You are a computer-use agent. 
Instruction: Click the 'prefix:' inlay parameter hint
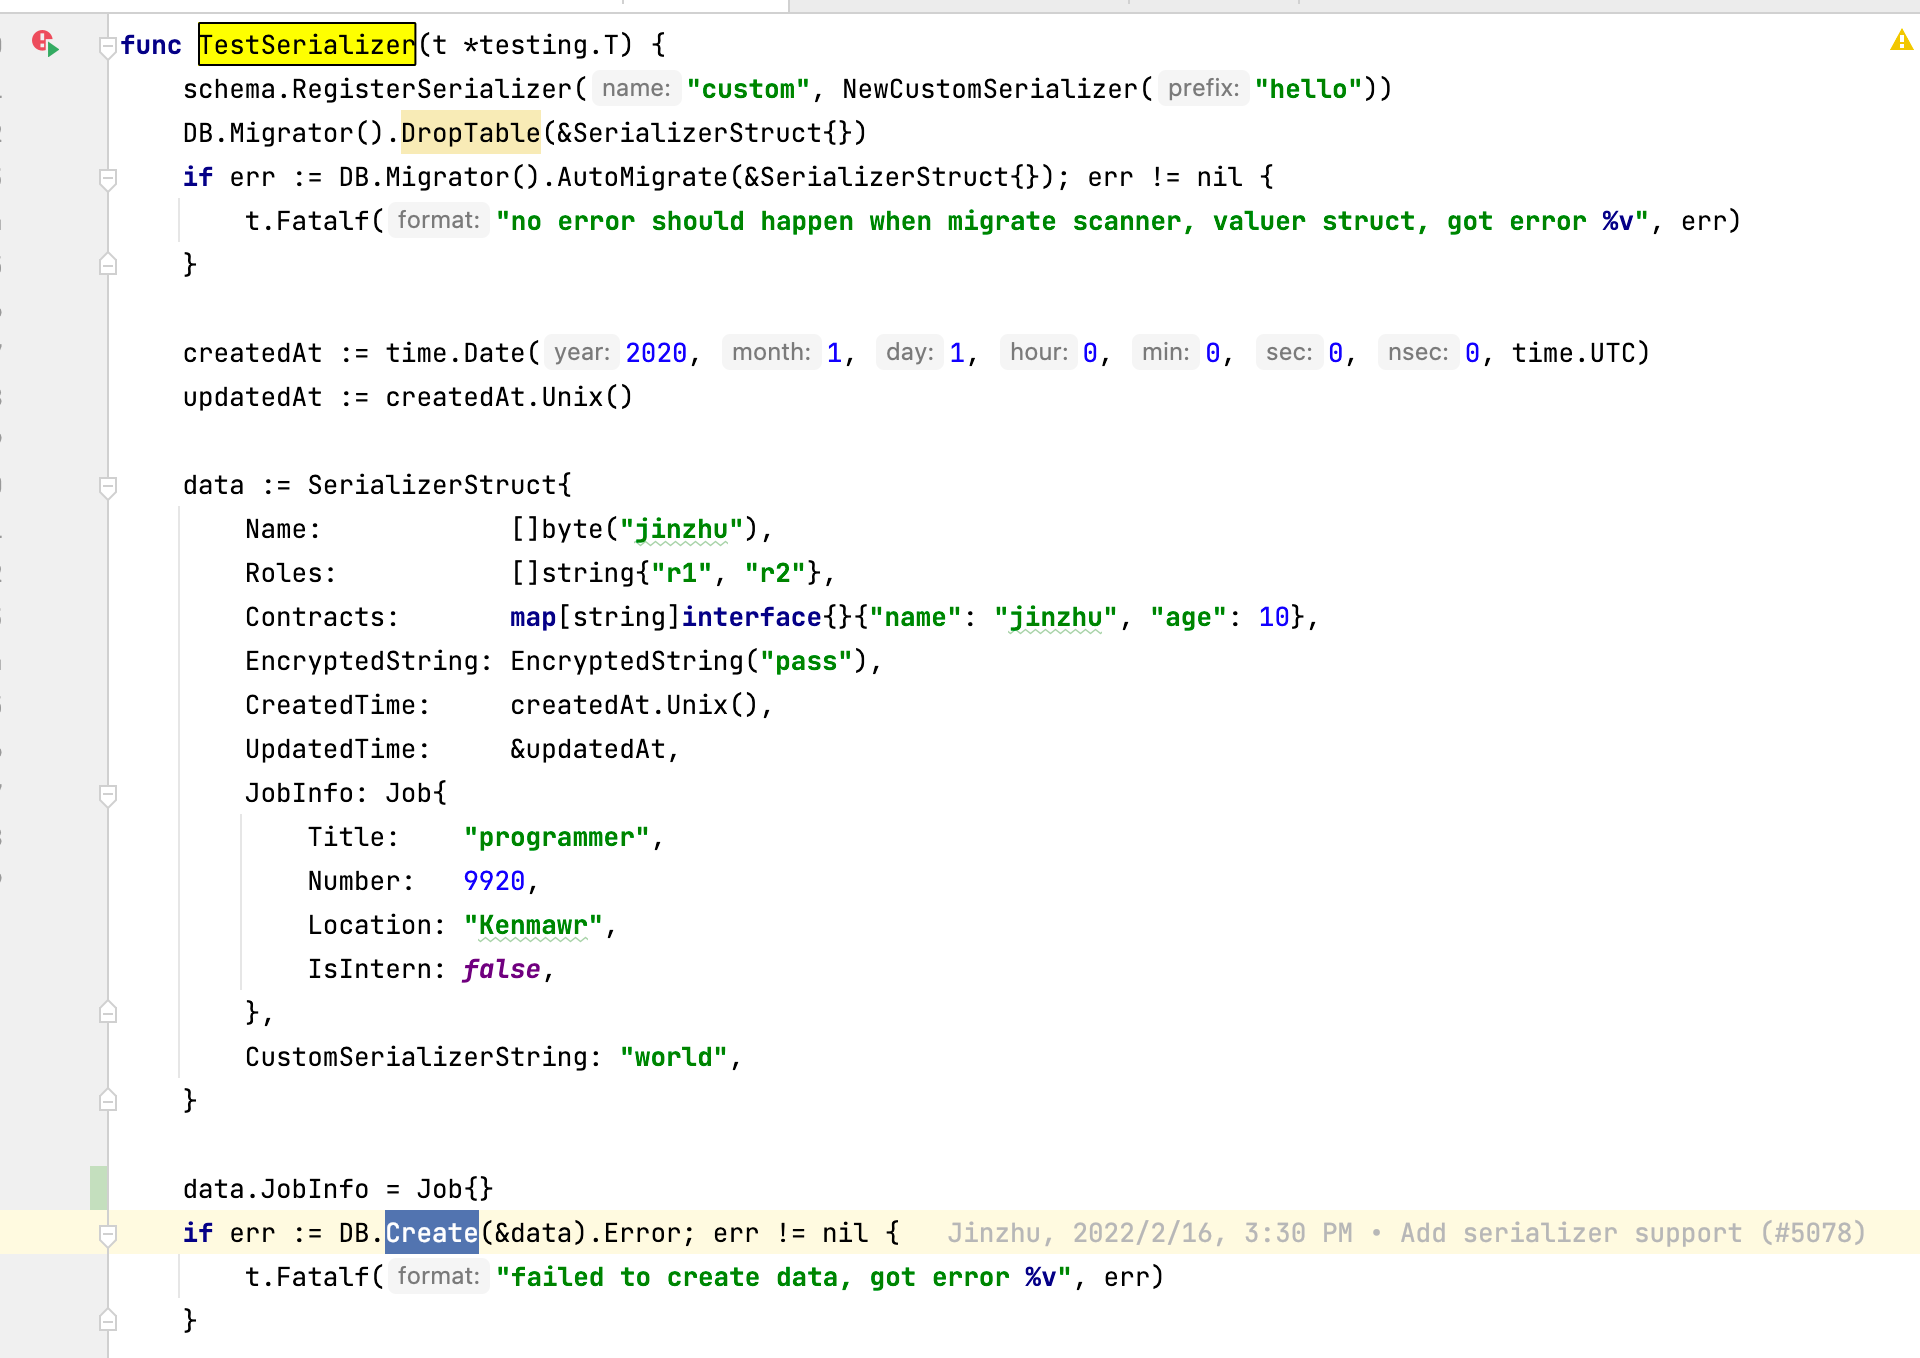click(x=1202, y=89)
